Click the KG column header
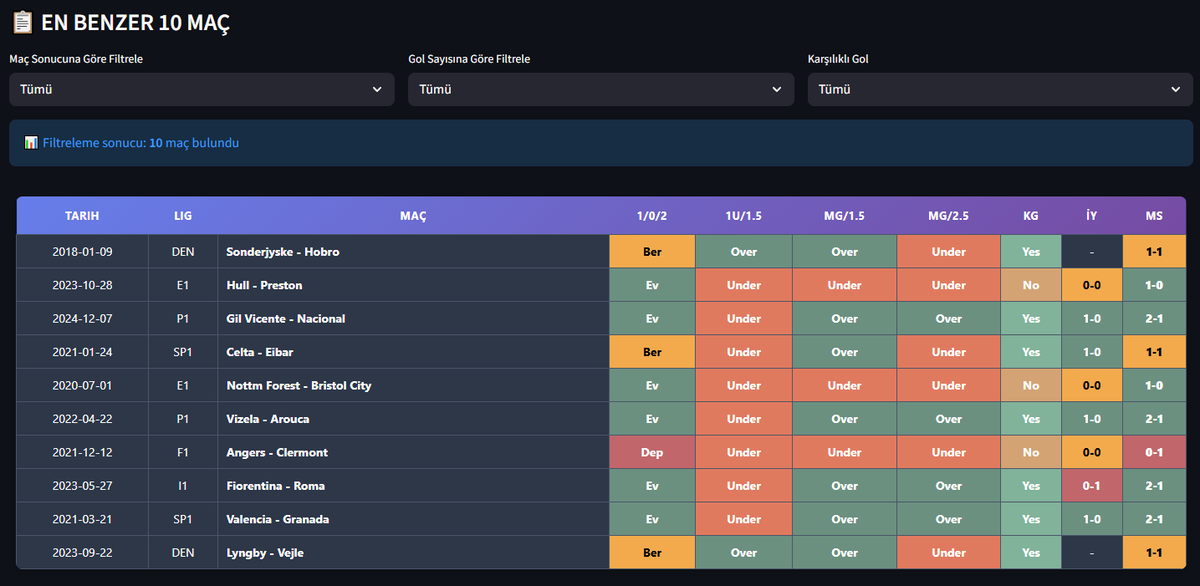Screen dimensions: 1200x586 click(x=1031, y=215)
